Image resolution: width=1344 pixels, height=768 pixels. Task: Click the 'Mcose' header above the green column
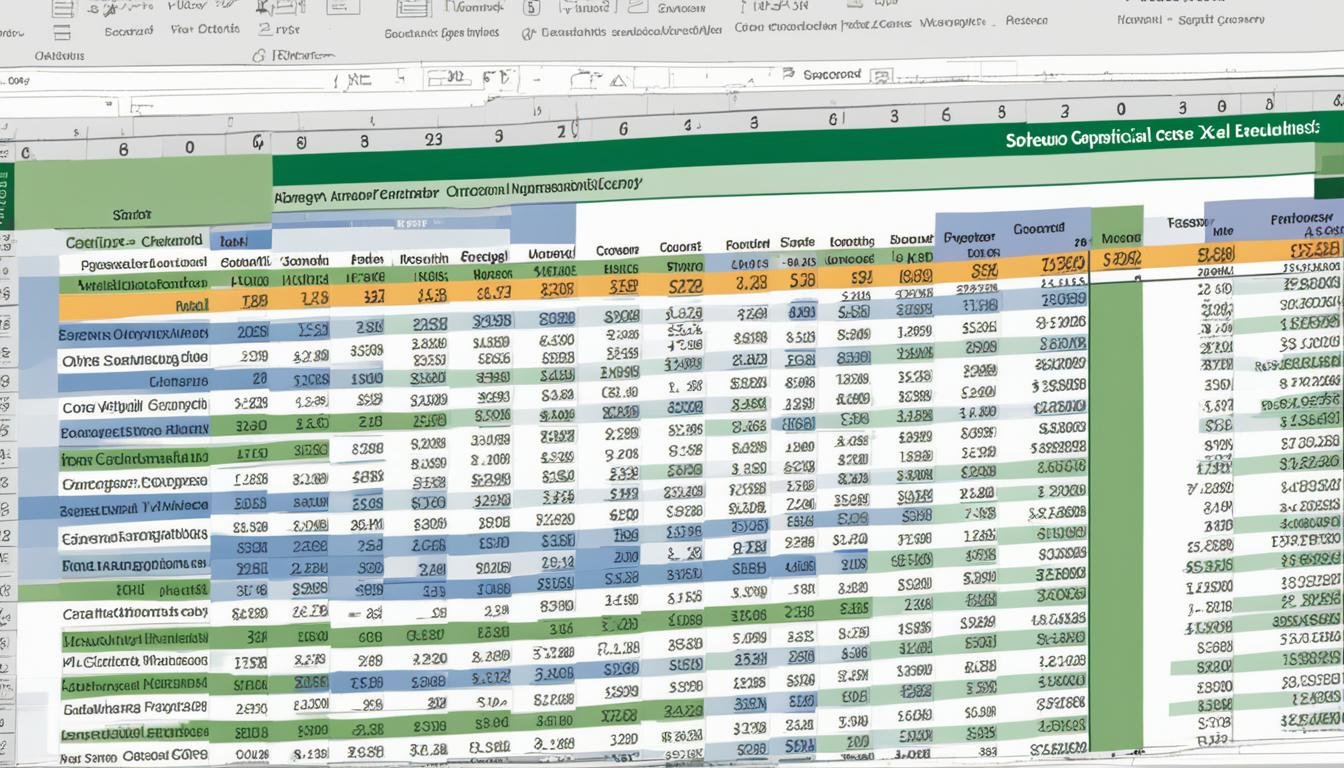point(1121,240)
